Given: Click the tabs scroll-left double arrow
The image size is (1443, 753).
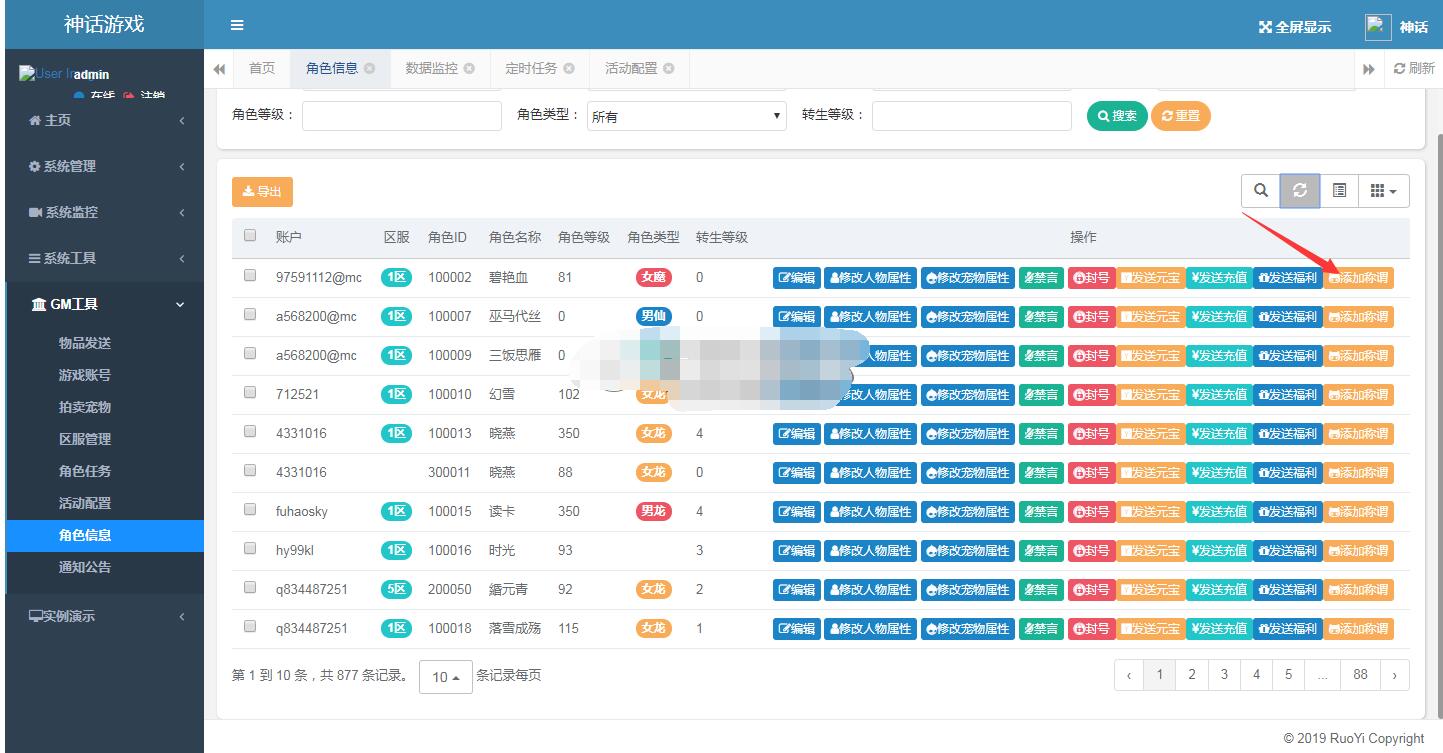Looking at the screenshot, I should coord(219,68).
